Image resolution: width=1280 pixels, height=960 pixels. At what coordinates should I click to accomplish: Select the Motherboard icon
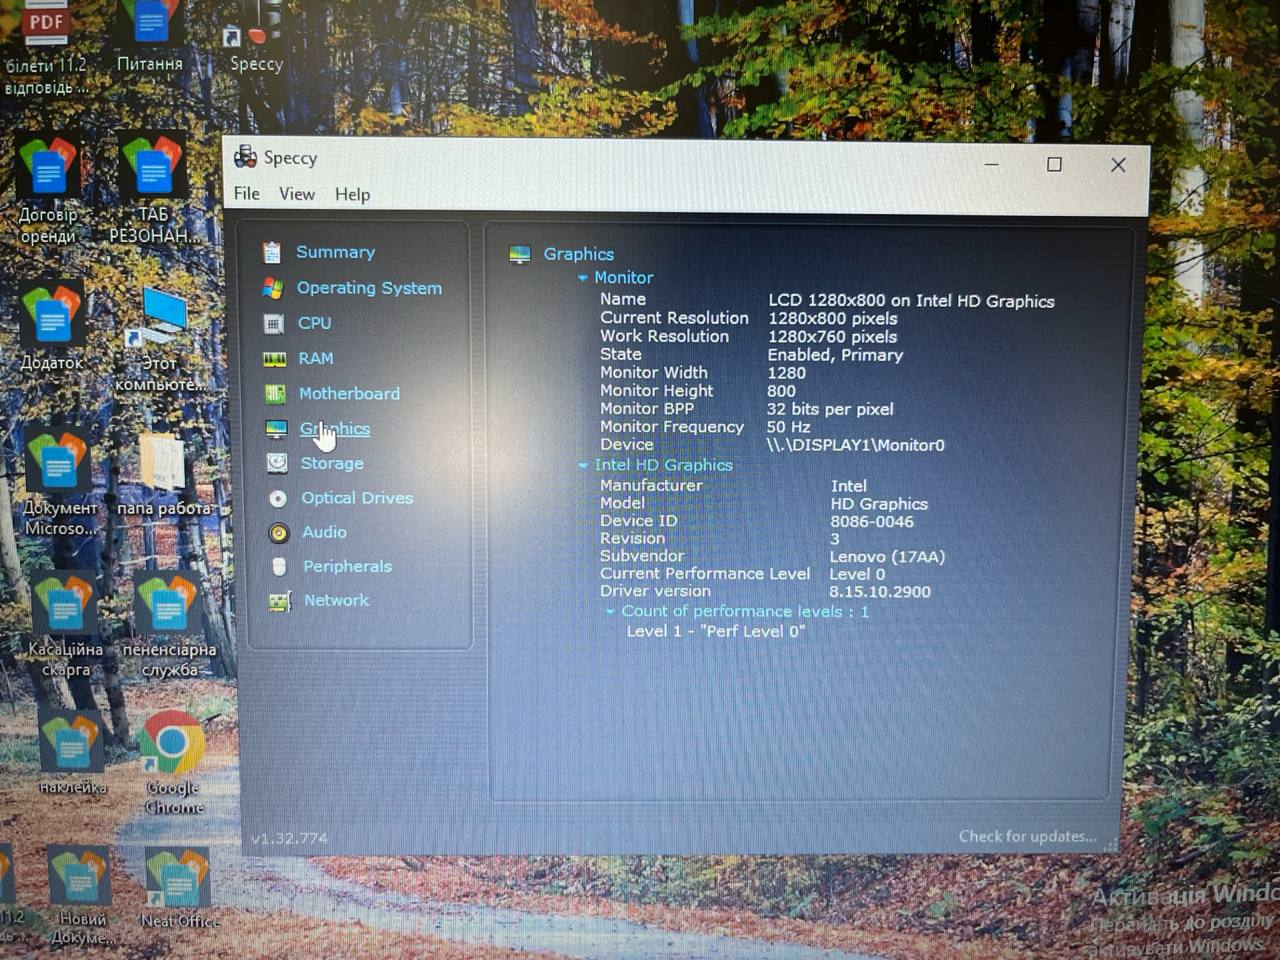point(275,394)
